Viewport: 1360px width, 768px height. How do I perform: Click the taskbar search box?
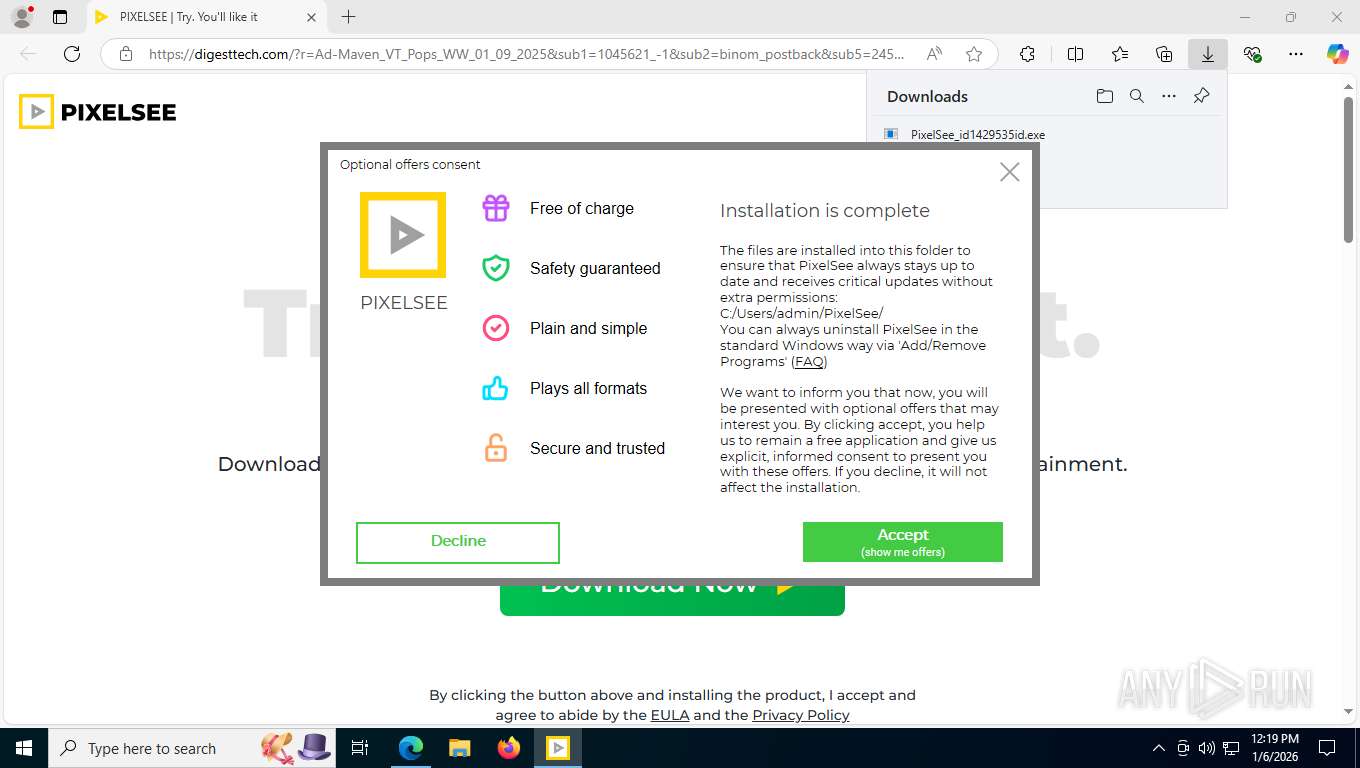coord(192,748)
